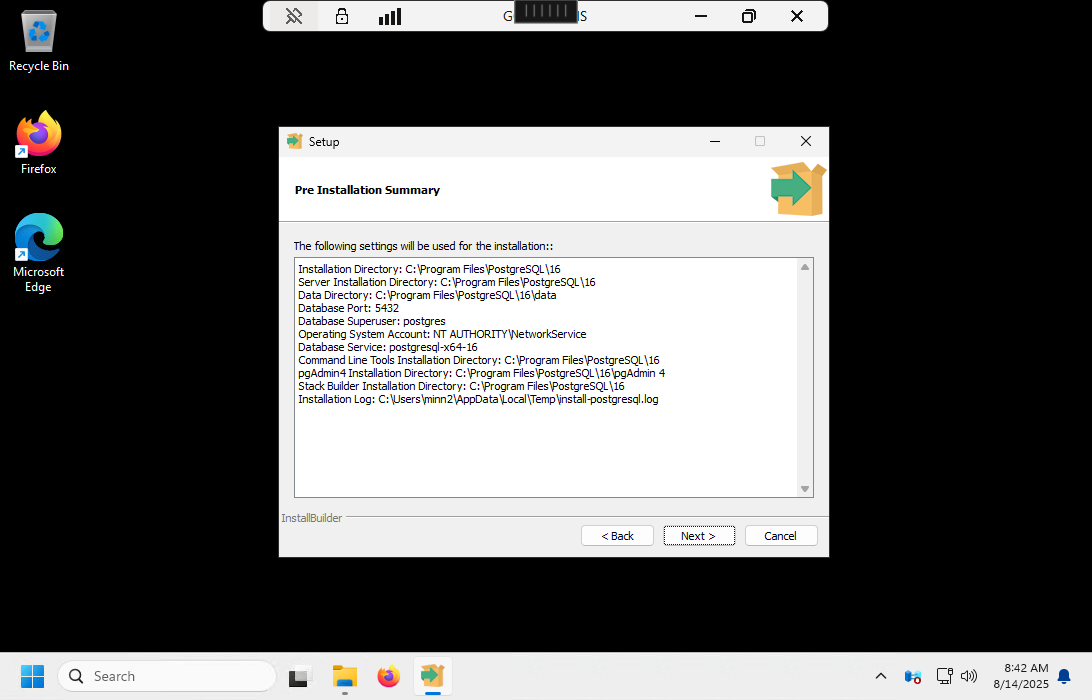Click the lock icon on the session bar

[x=342, y=16]
